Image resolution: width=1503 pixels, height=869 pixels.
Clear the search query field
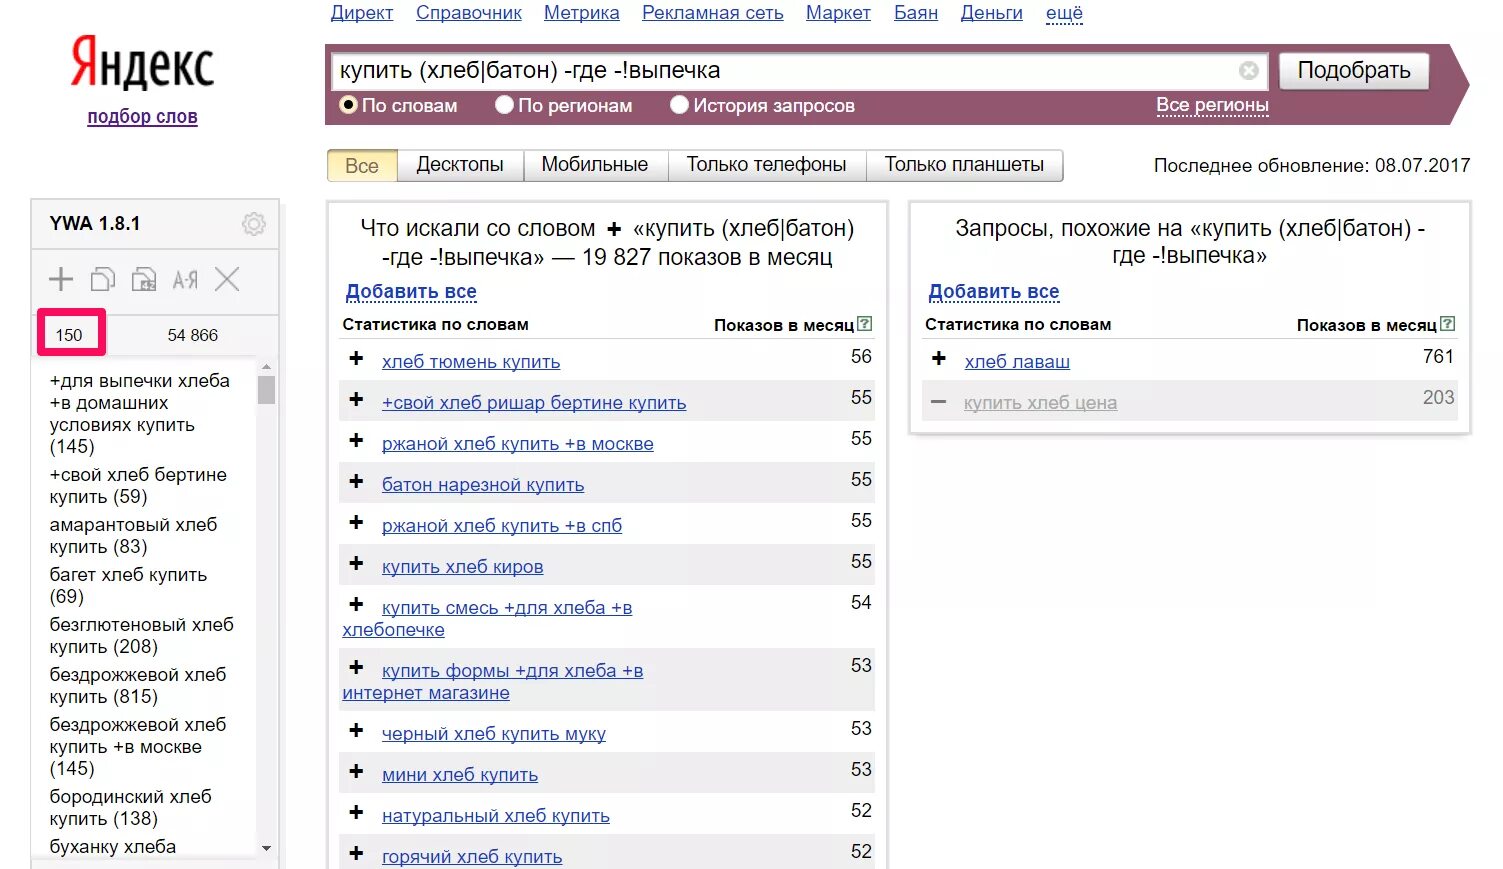(x=1248, y=71)
